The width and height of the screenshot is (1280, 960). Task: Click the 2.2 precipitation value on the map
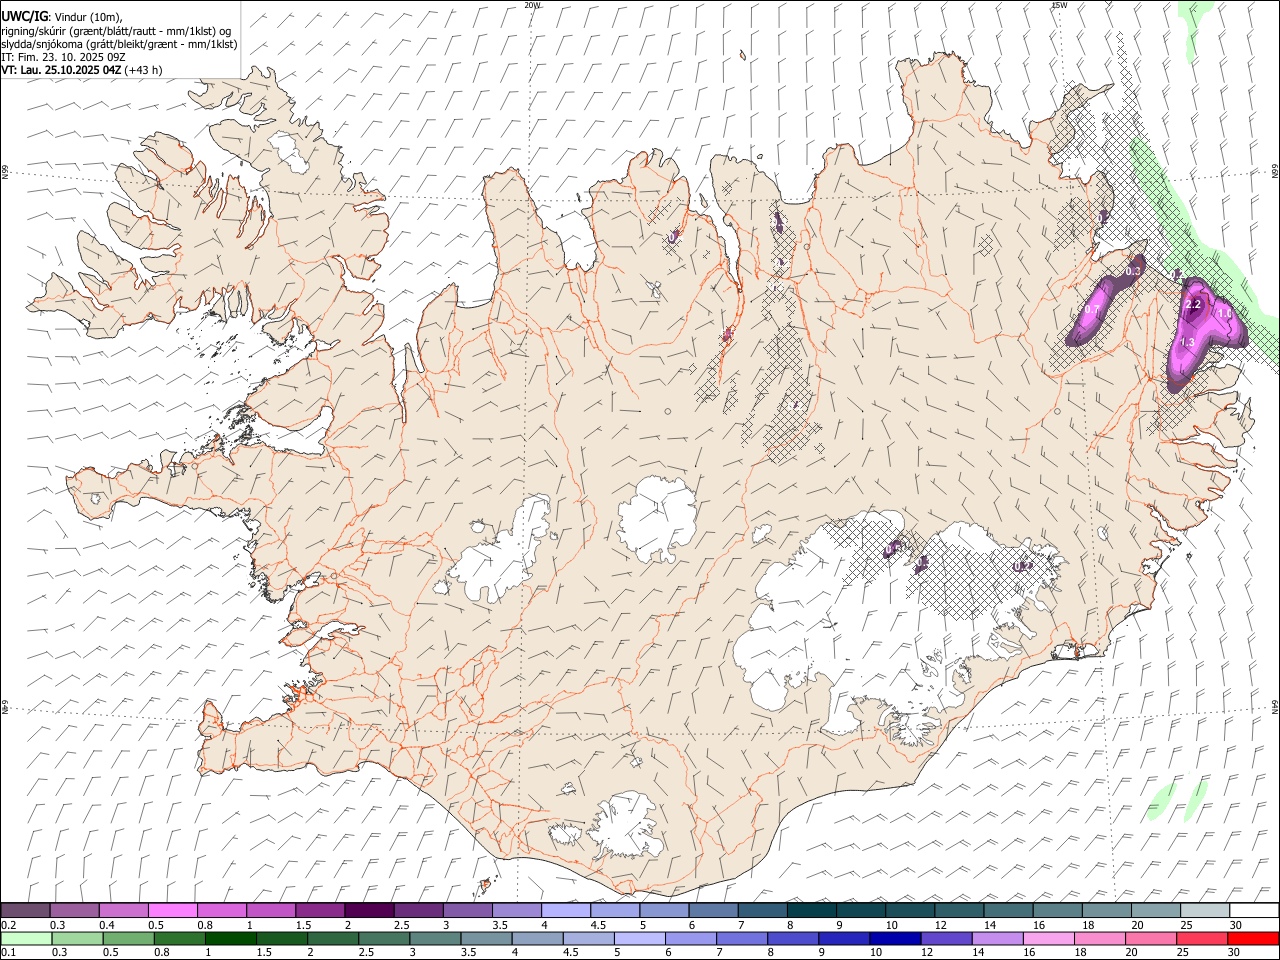[1192, 304]
